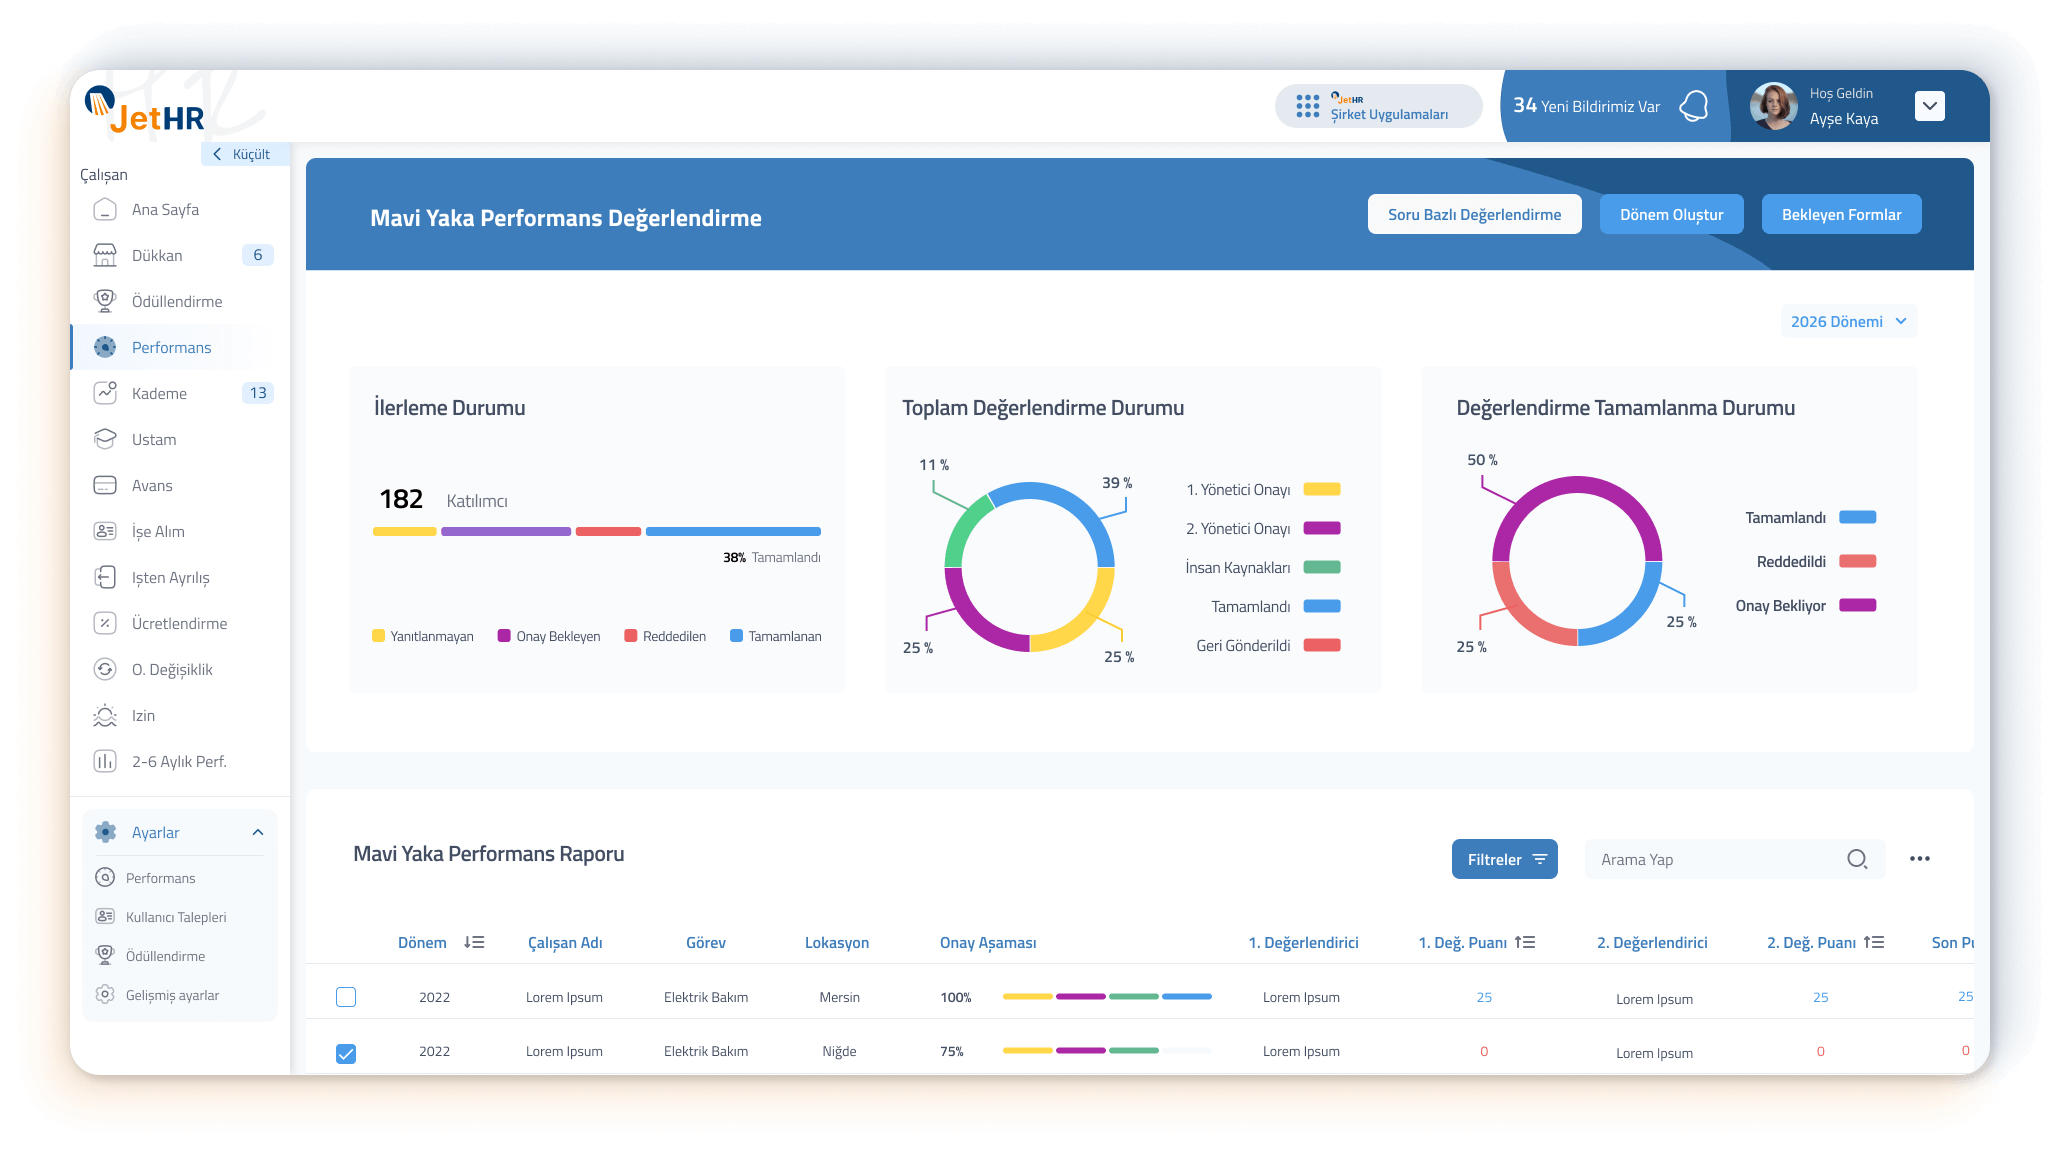
Task: Open Gelişmiş ayarlar settings item
Action: 172,995
